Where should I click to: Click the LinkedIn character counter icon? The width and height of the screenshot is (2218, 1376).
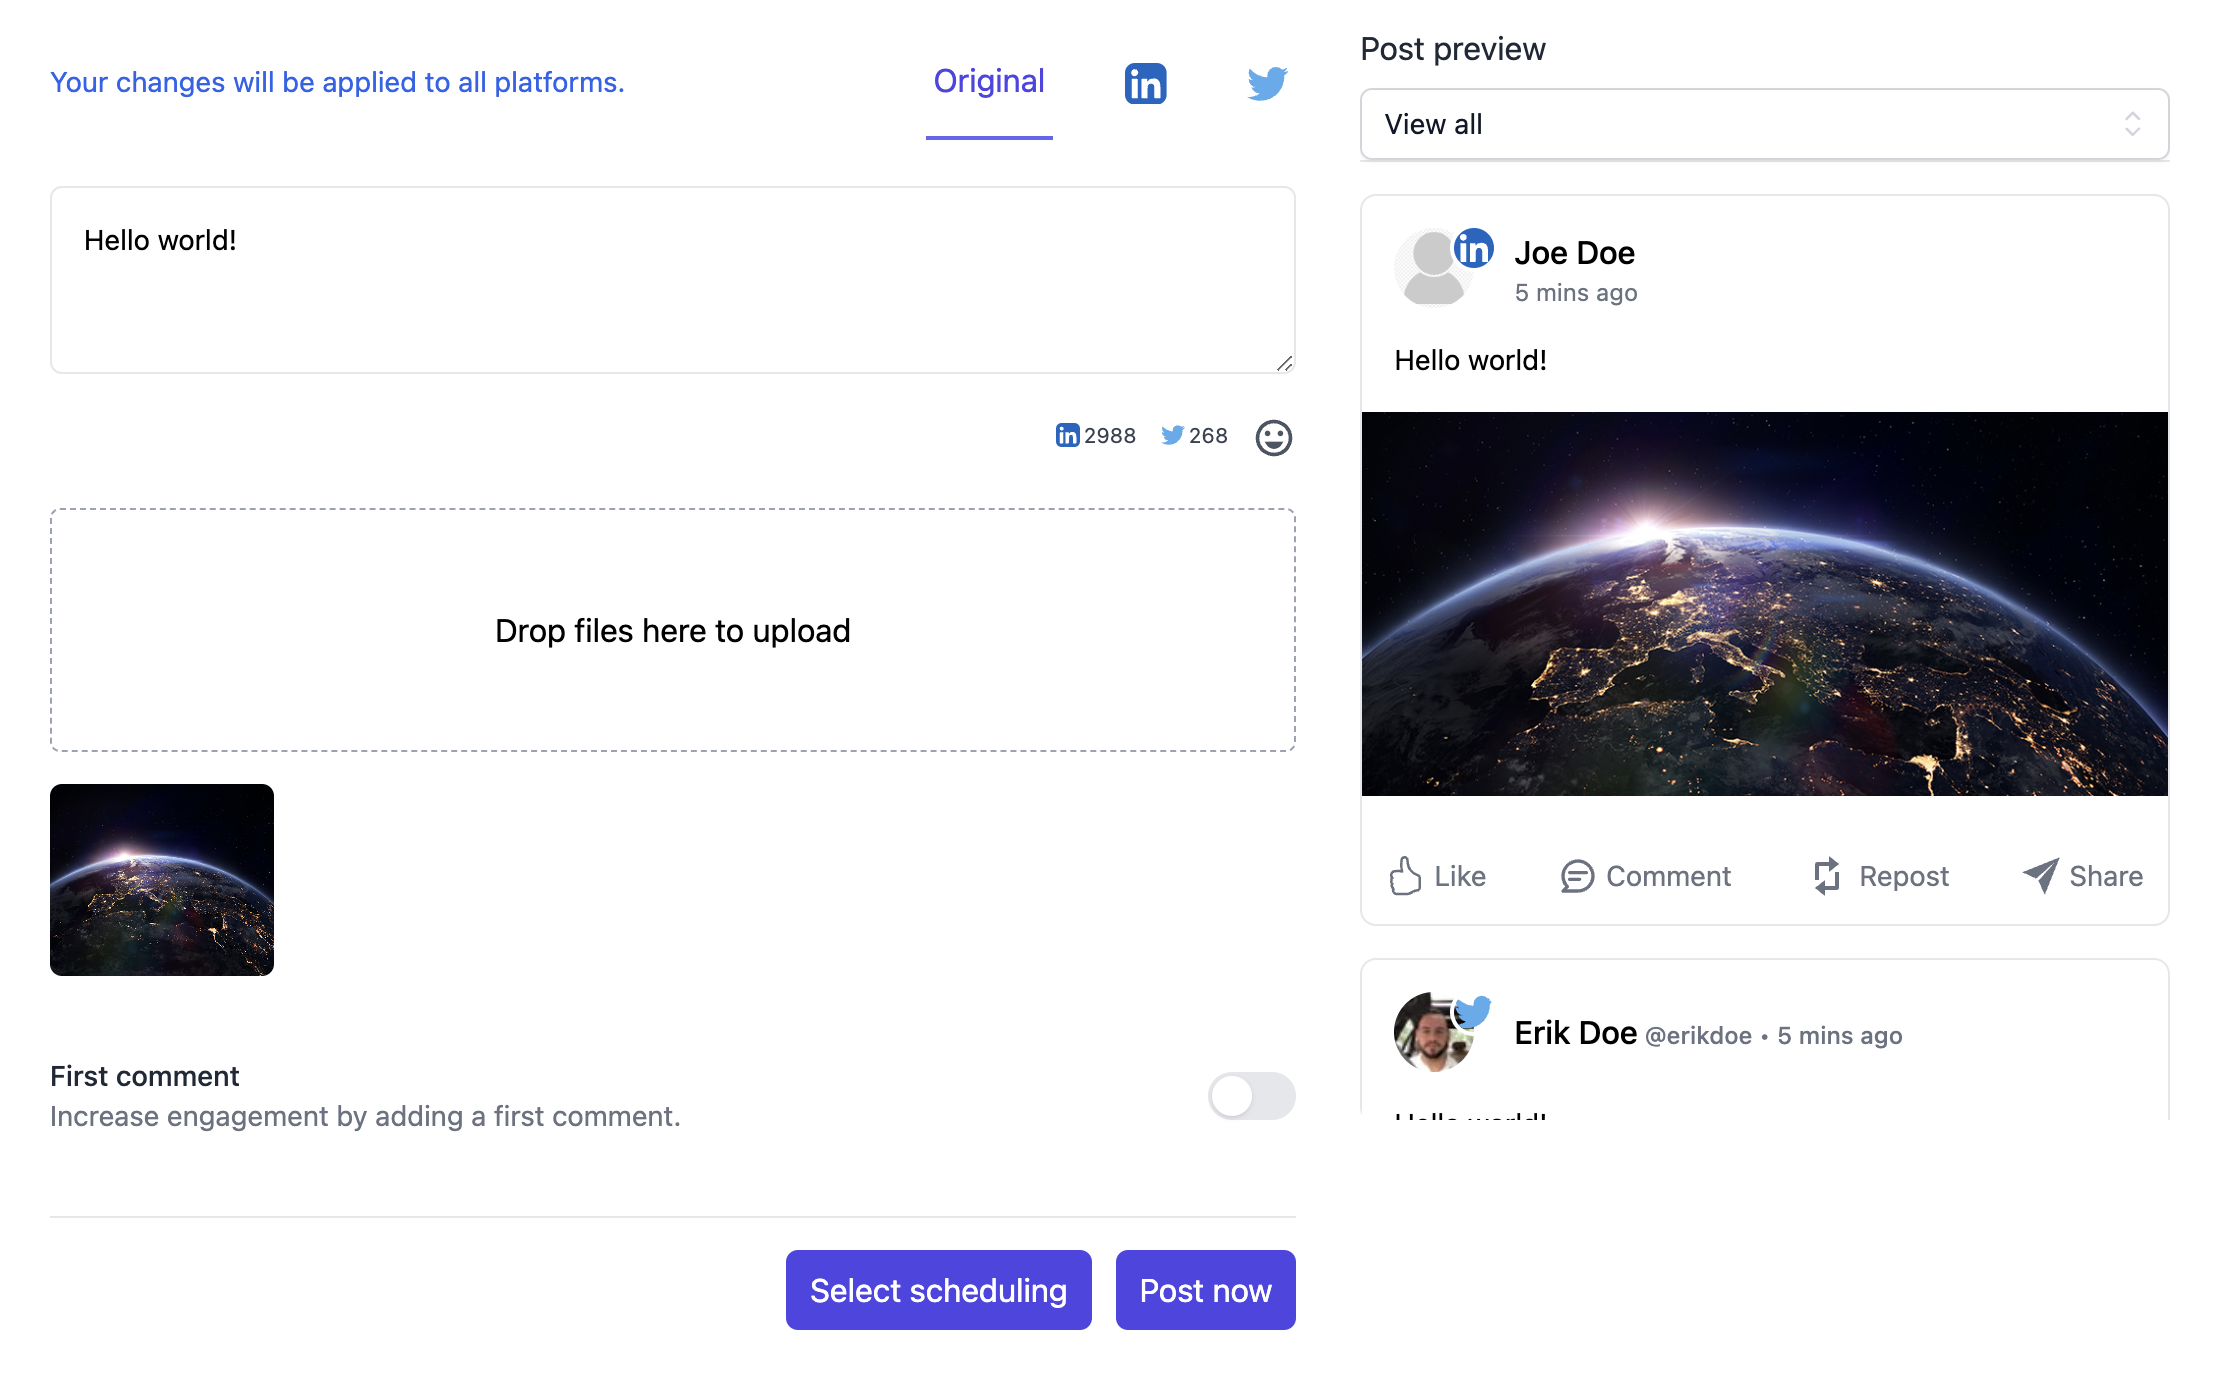[x=1067, y=436]
